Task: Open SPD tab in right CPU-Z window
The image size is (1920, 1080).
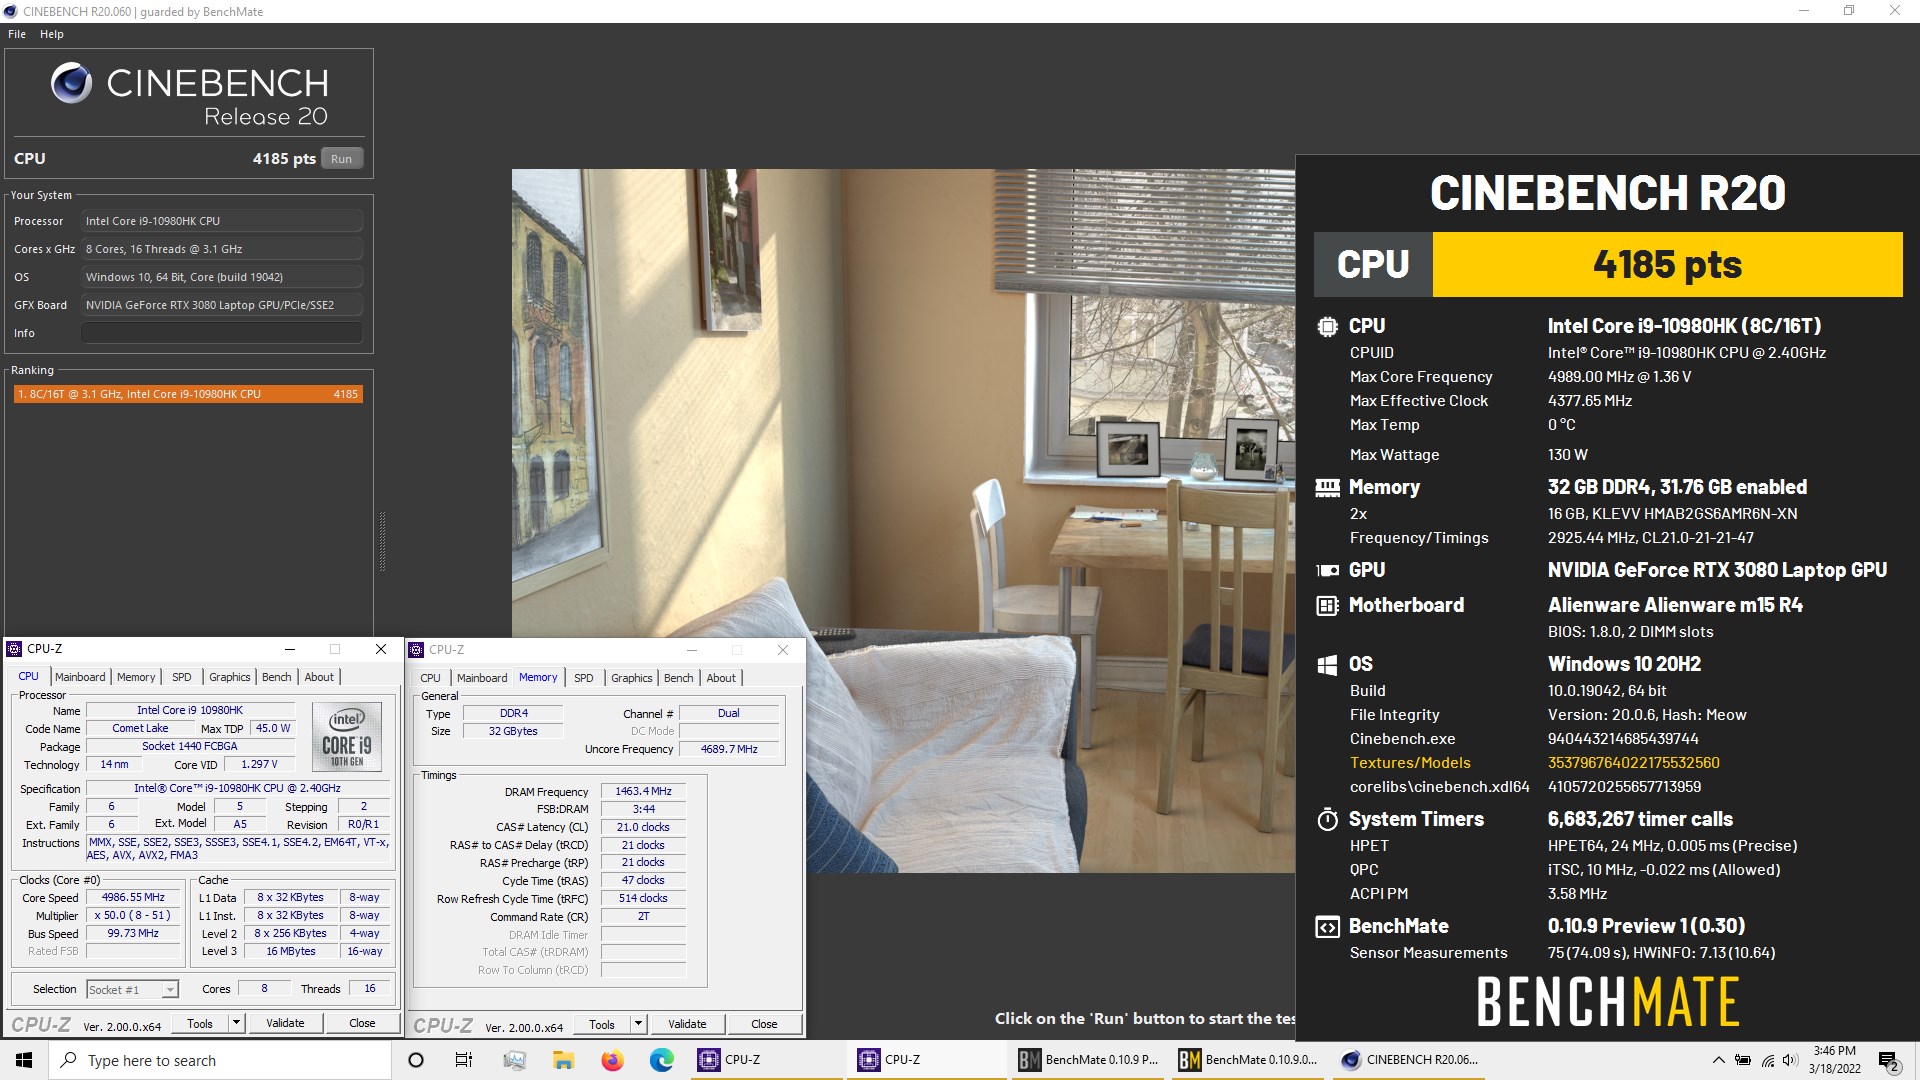Action: (584, 678)
